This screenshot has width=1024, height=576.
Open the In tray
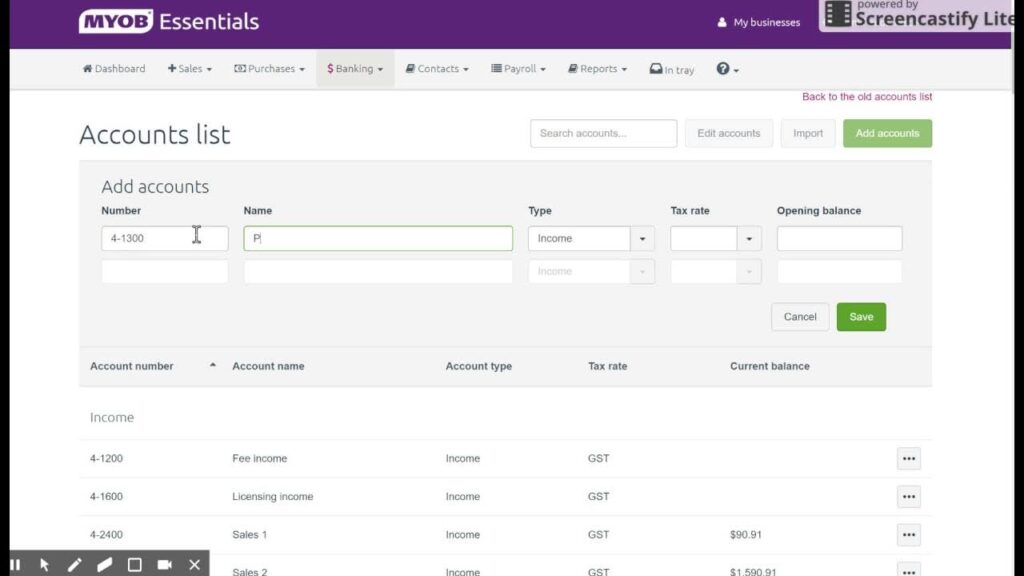click(x=671, y=69)
